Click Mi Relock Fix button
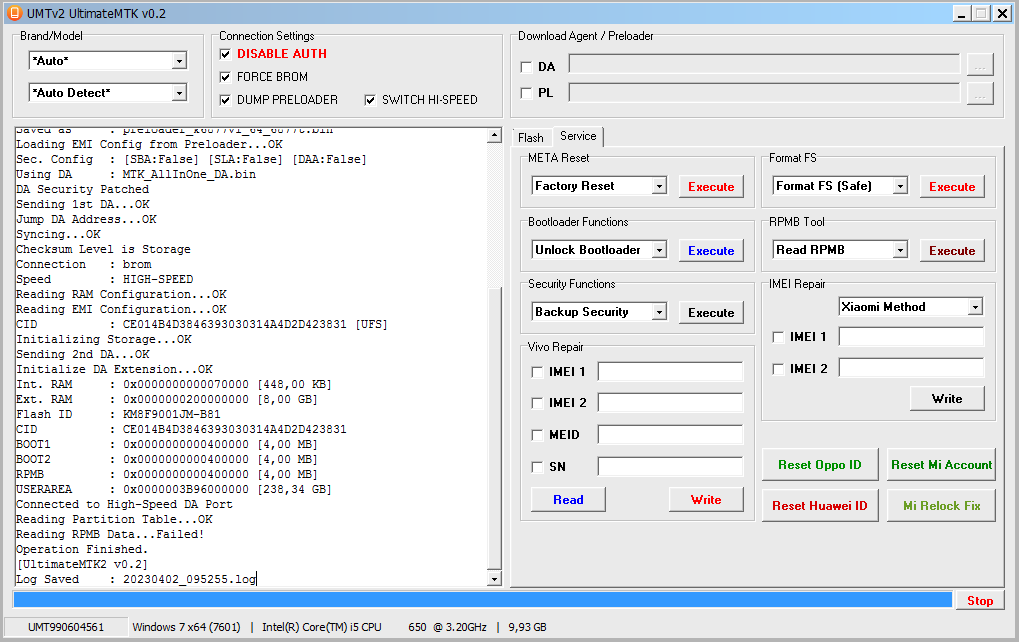1019x642 pixels. (941, 506)
